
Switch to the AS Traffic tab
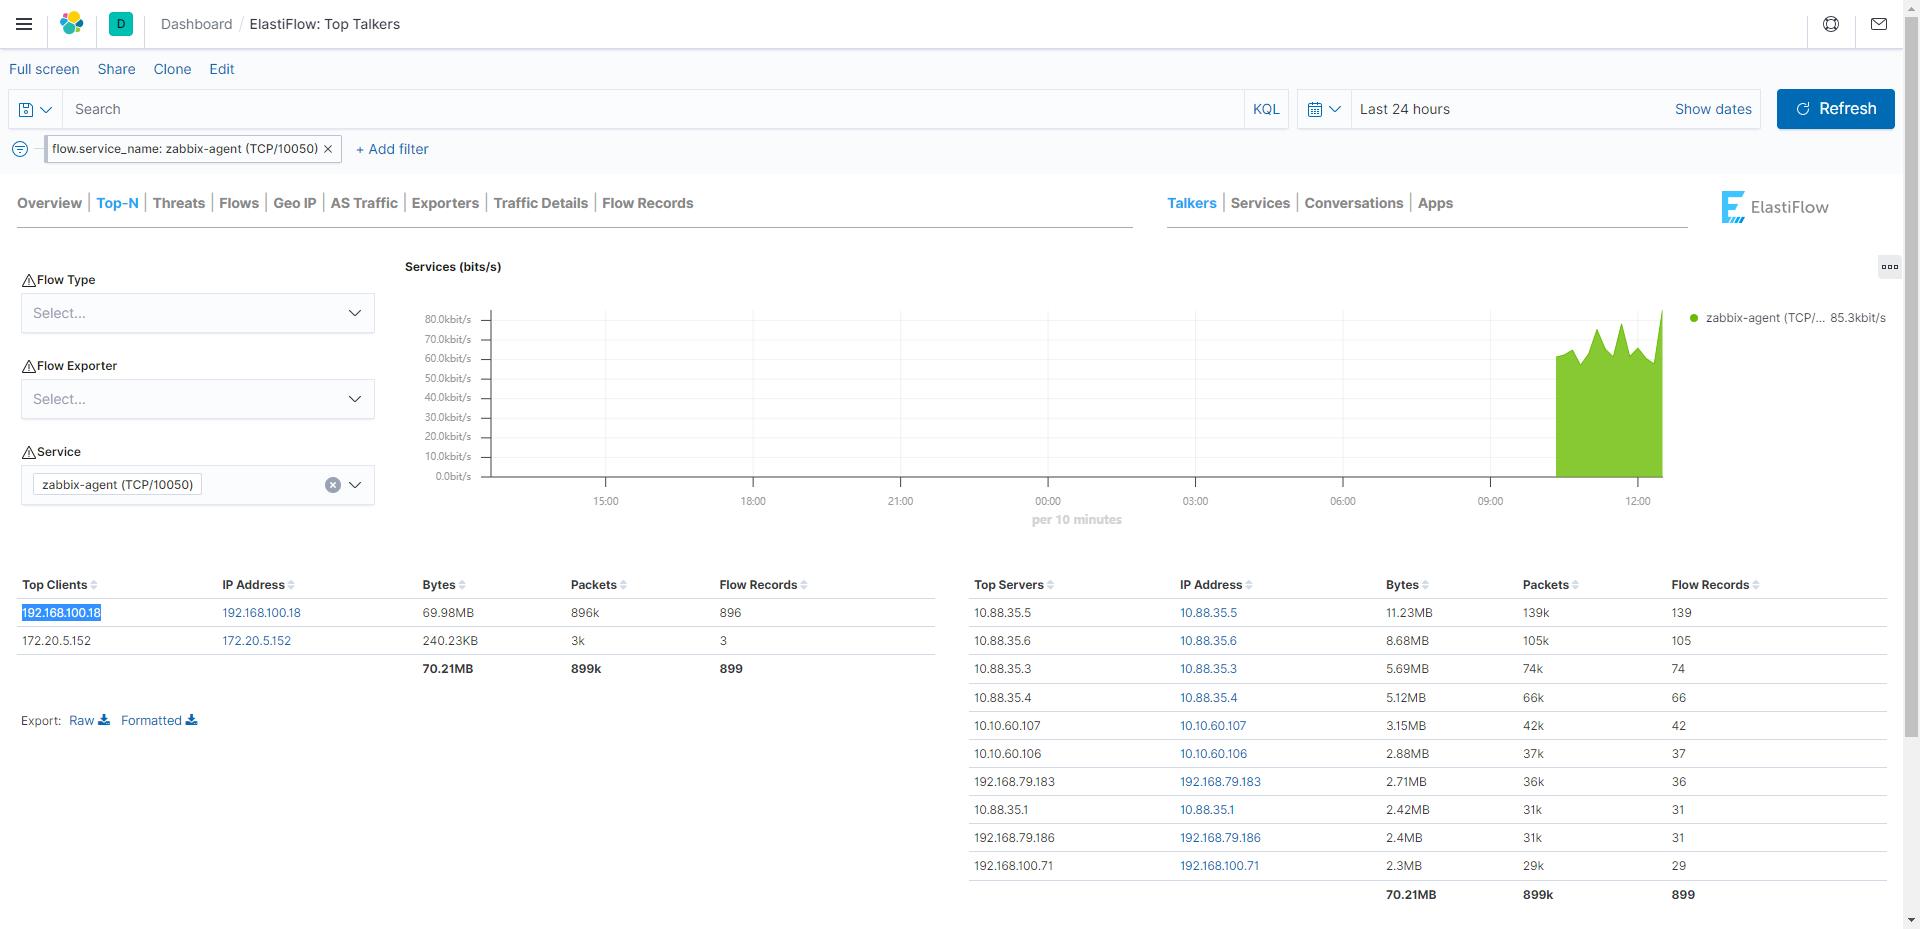coord(364,203)
